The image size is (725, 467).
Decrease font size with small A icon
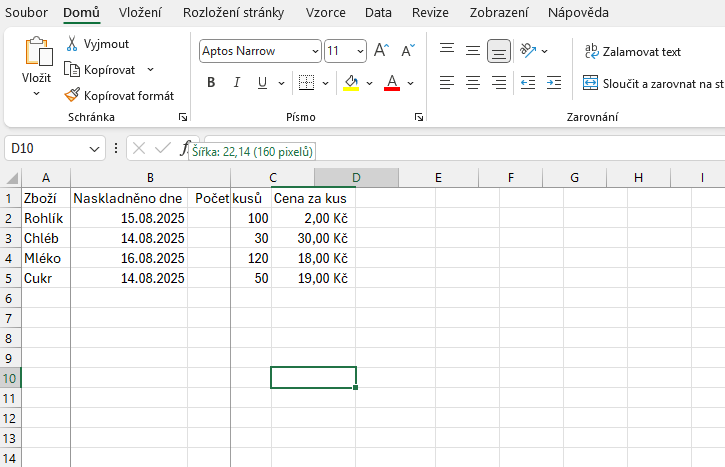(x=408, y=50)
